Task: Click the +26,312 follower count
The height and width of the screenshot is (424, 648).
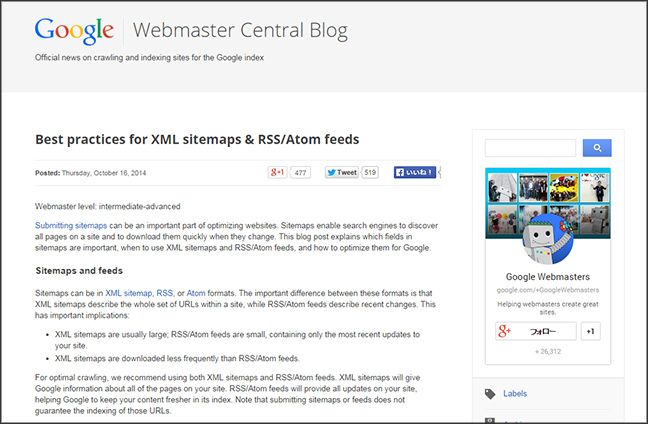Action: click(548, 352)
